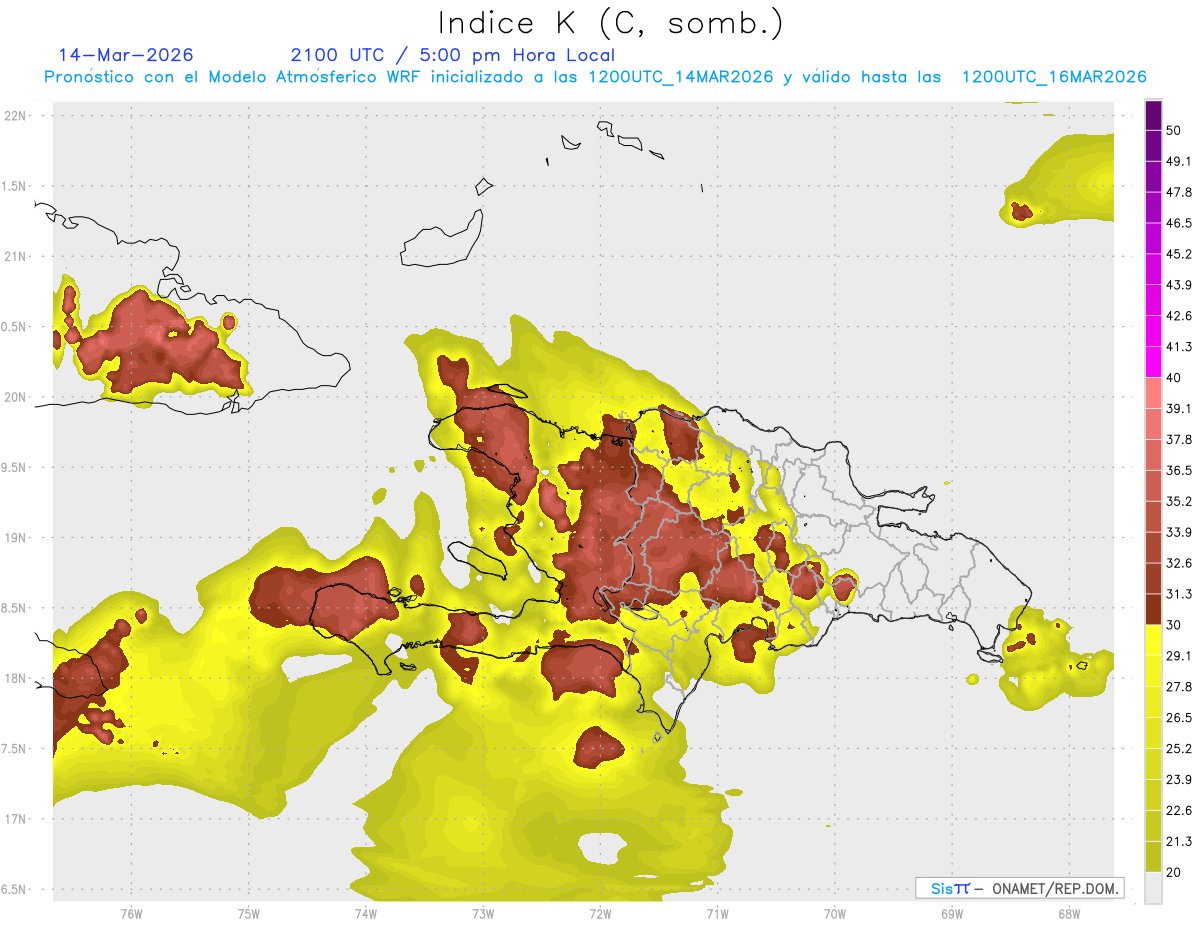This screenshot has height=927, width=1200.
Task: Click the time text "2100 UTC / 5:00 pm Hora Local"
Action: 452,55
